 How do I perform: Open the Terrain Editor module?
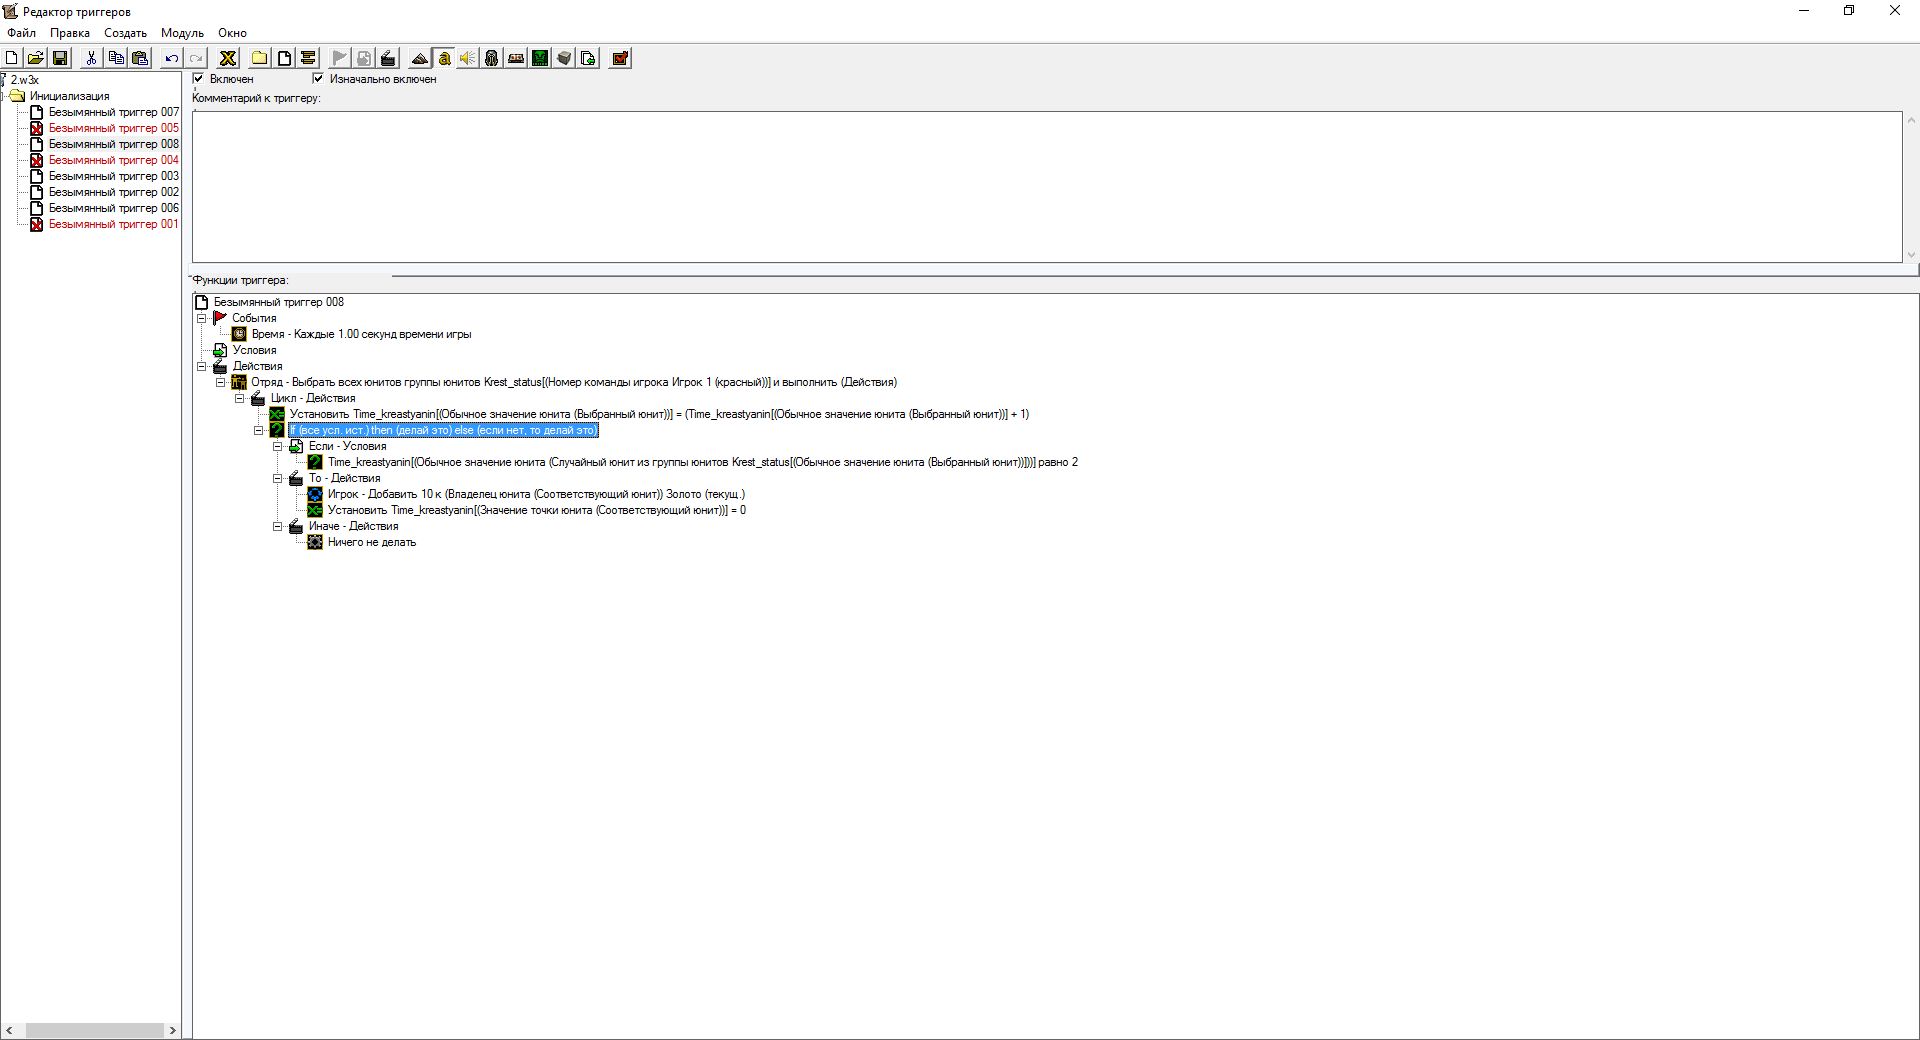pyautogui.click(x=420, y=58)
